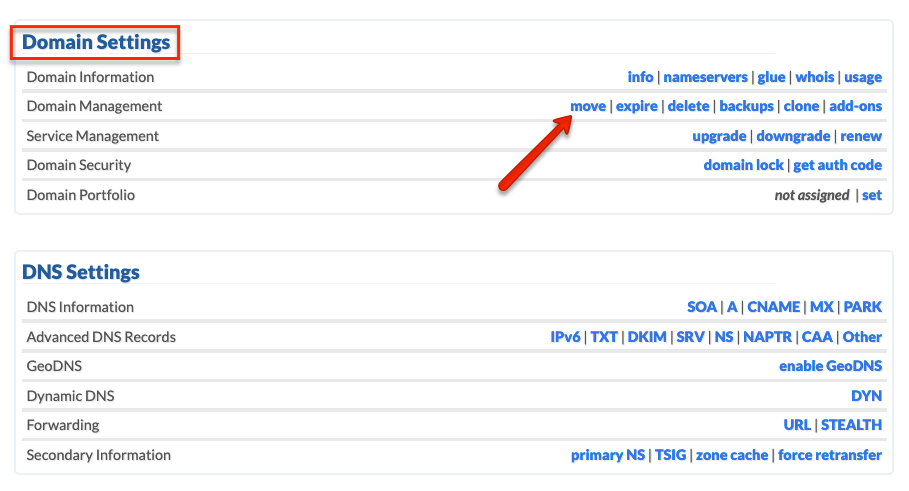Open CAA records link
Screen dimensions: 909x491
(817, 337)
